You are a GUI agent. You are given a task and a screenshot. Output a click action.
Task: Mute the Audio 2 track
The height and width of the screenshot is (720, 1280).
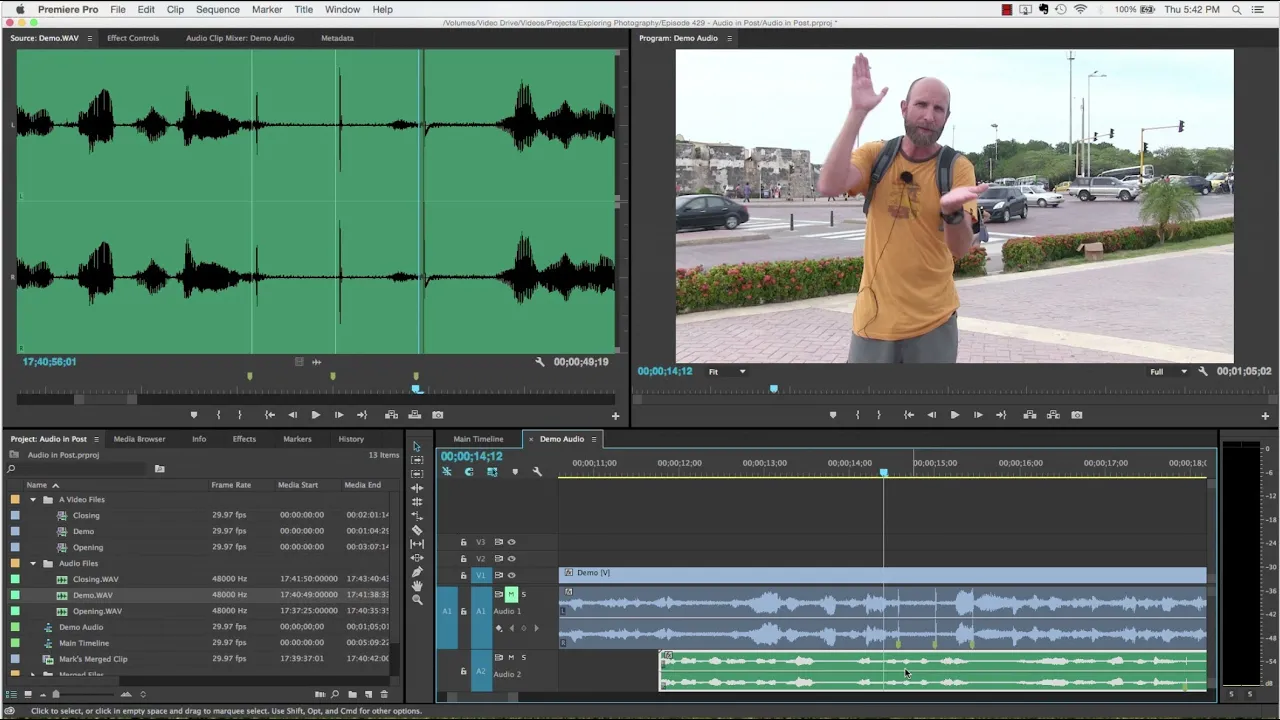tap(511, 657)
